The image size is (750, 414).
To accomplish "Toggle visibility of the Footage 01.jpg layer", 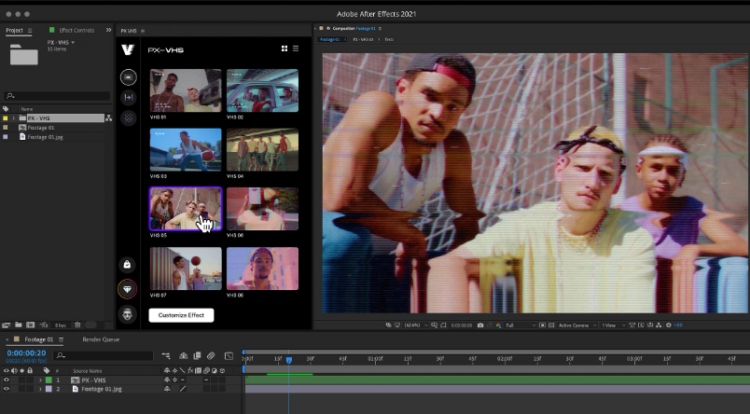I will click(x=6, y=389).
